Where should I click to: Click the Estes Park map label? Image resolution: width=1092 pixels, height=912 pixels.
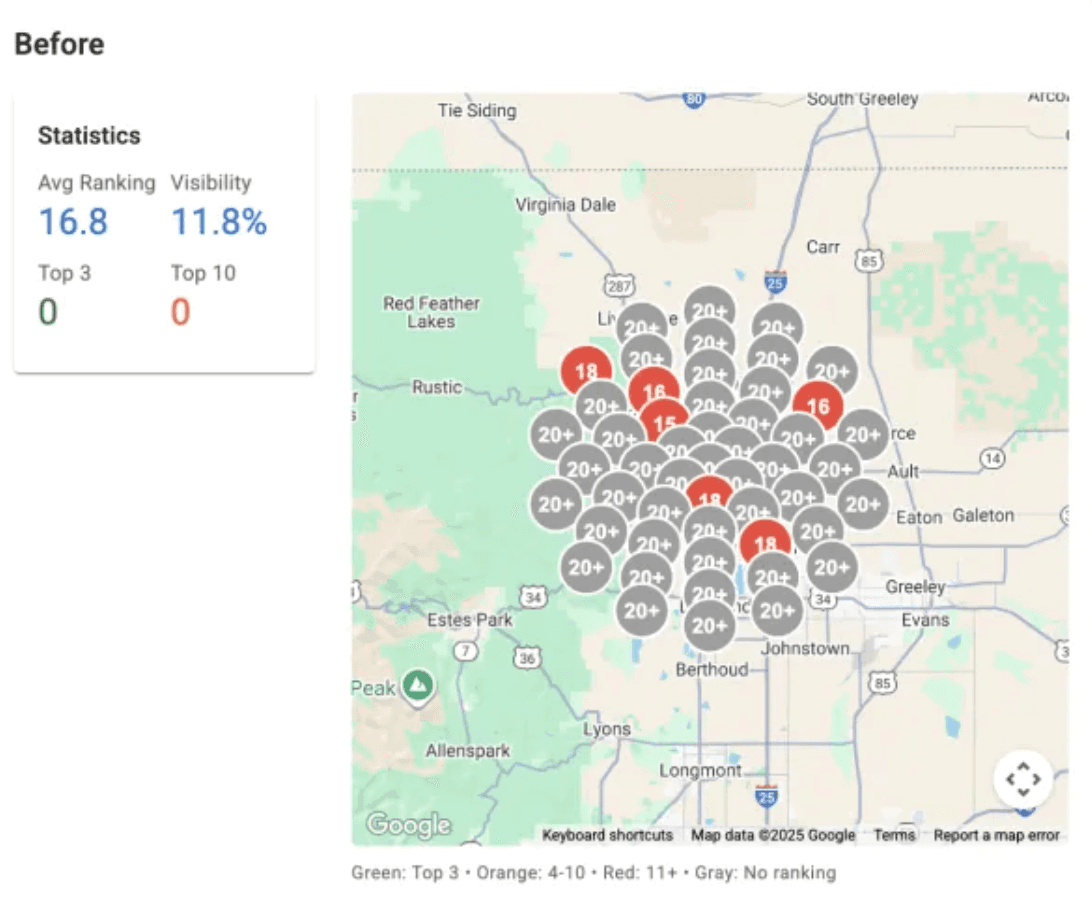point(470,620)
